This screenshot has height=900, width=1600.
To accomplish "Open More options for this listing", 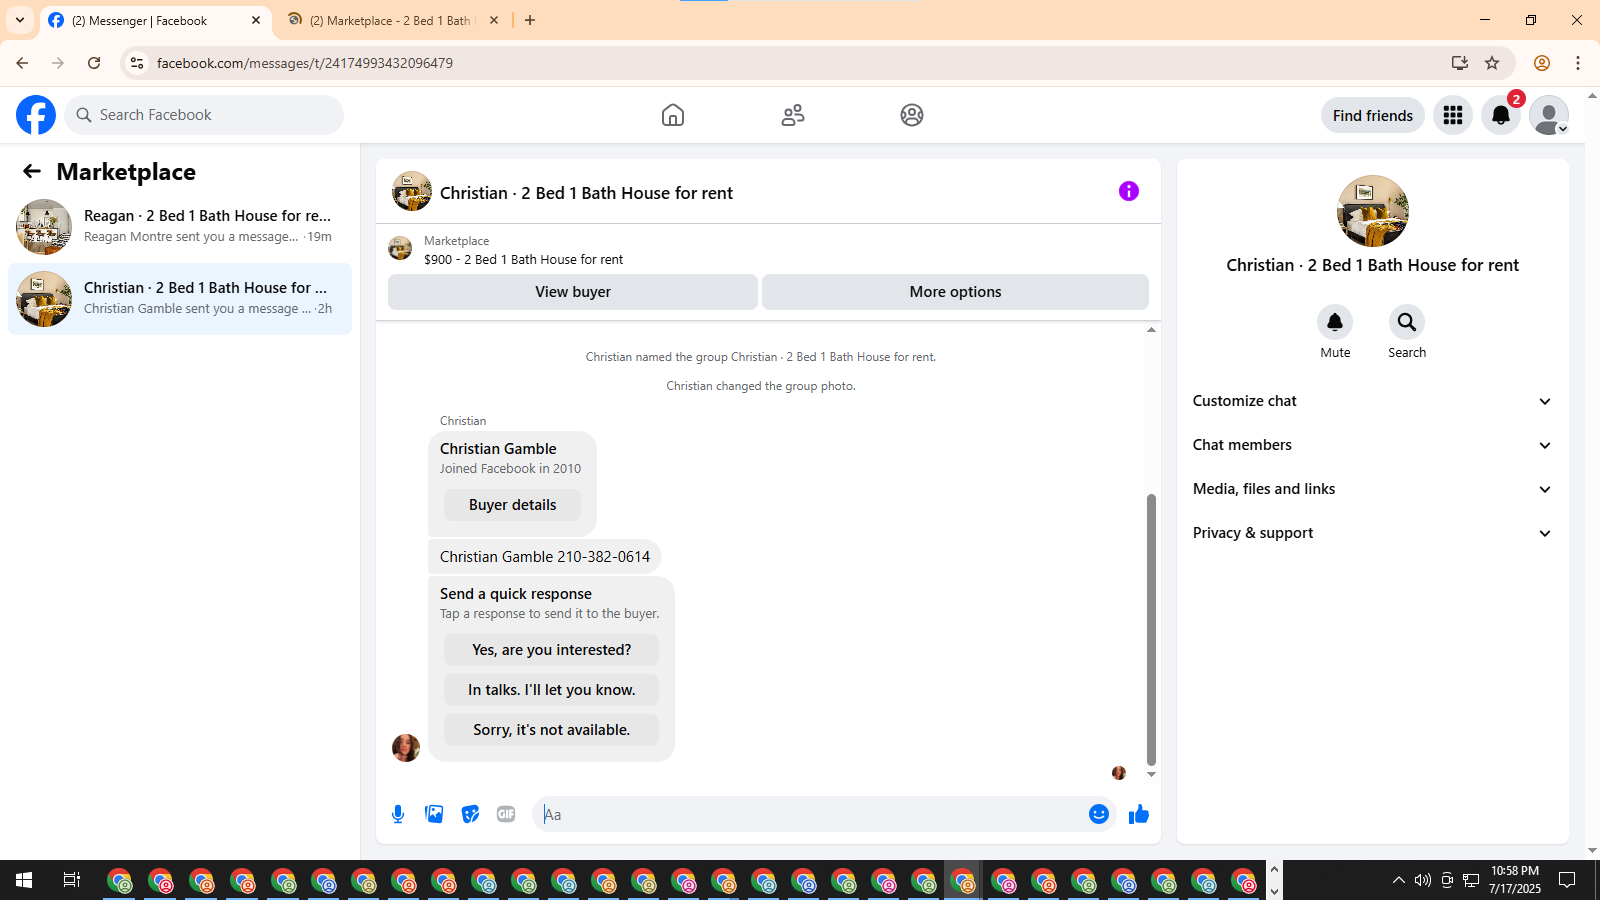I will (955, 292).
